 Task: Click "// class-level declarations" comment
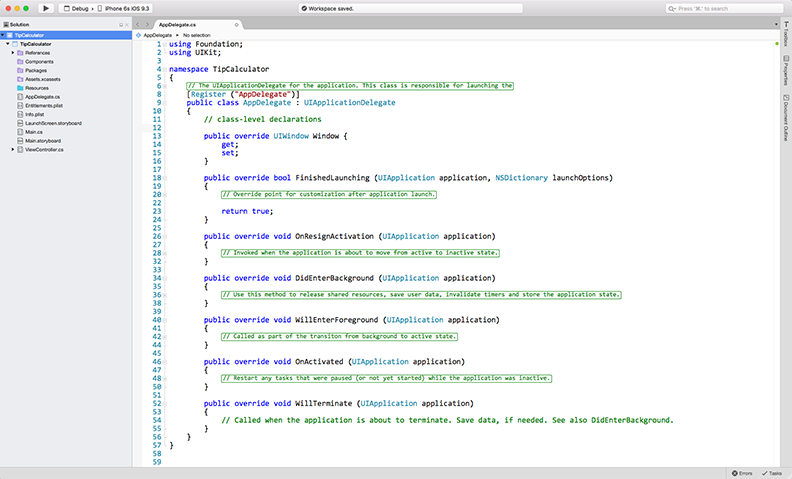pyautogui.click(x=263, y=119)
